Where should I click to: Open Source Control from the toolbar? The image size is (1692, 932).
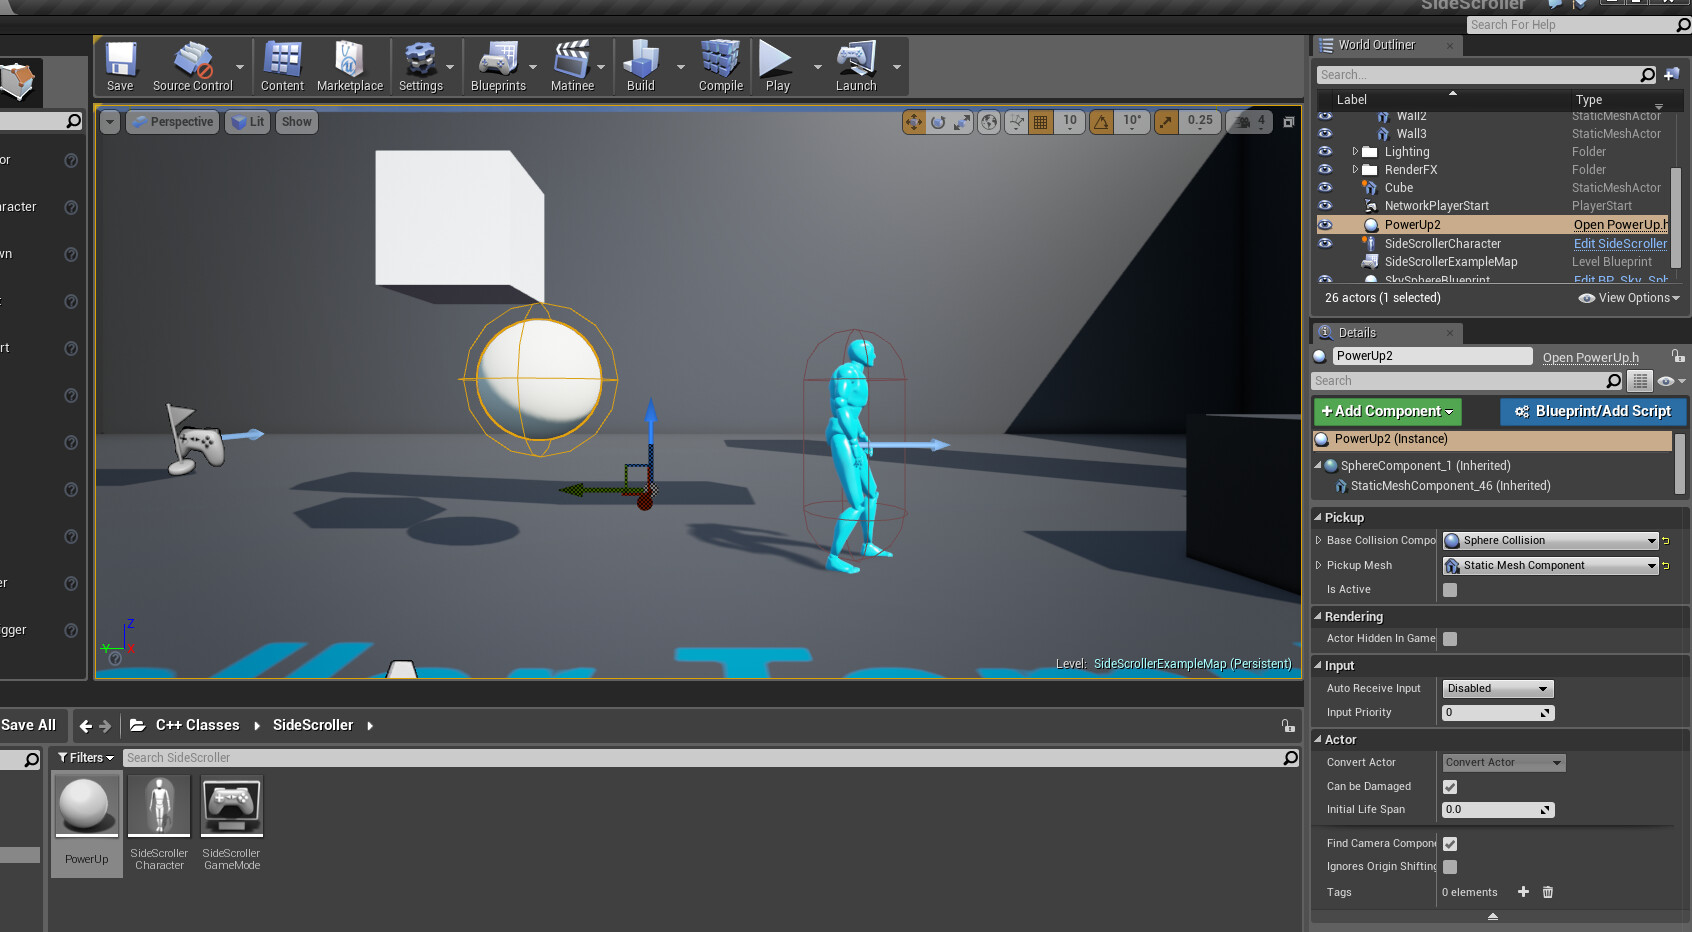click(x=192, y=66)
